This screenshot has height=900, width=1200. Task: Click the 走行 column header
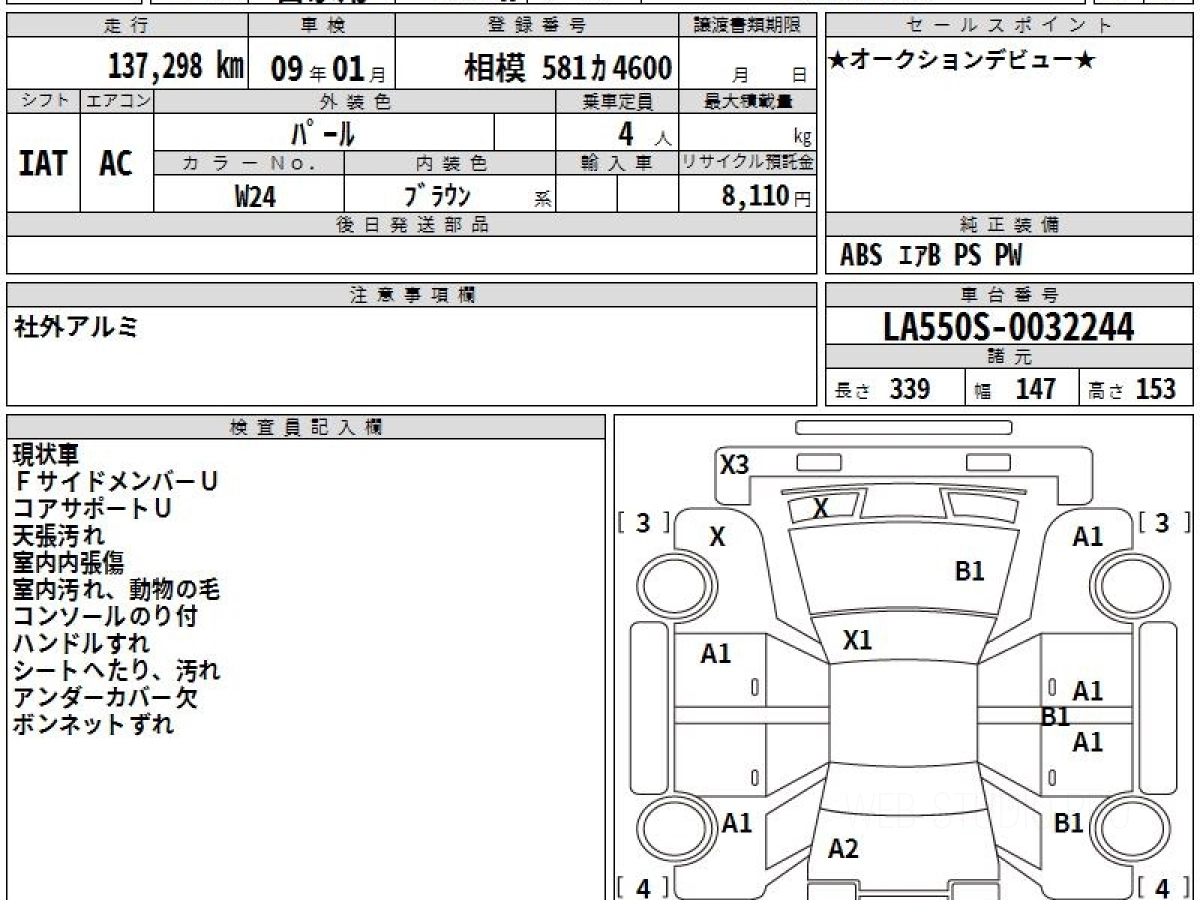point(126,26)
